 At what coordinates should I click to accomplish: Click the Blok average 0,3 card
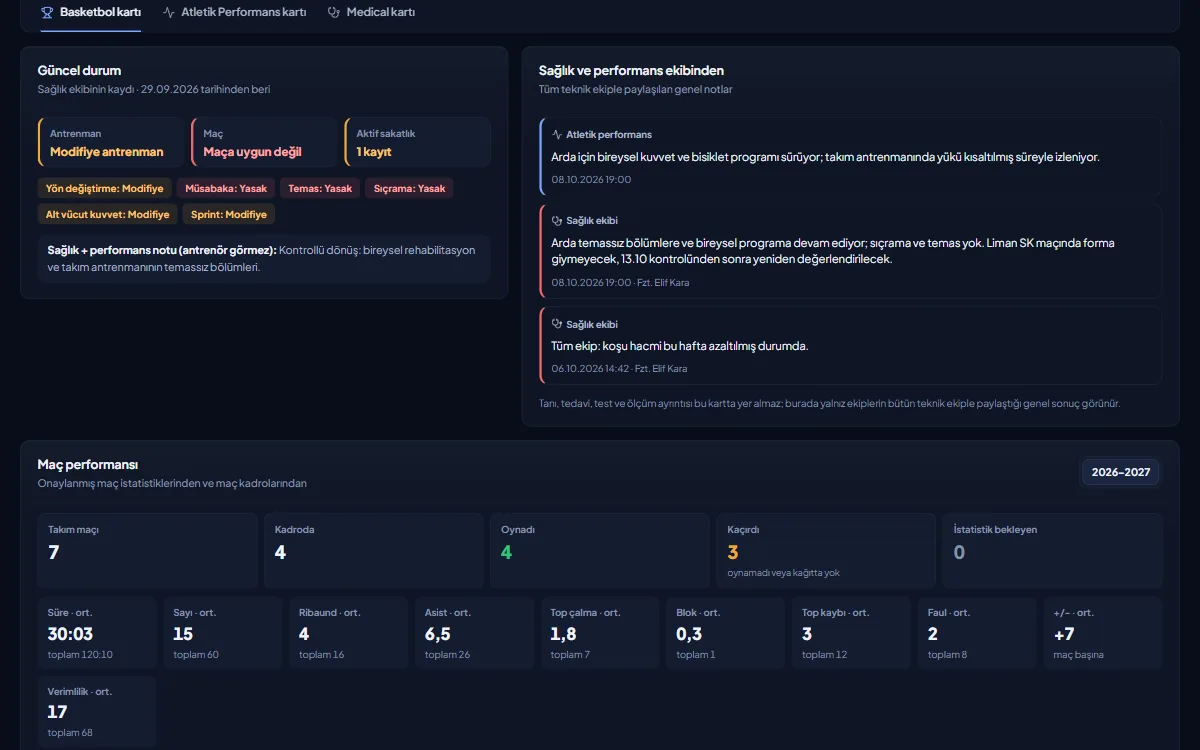(726, 633)
